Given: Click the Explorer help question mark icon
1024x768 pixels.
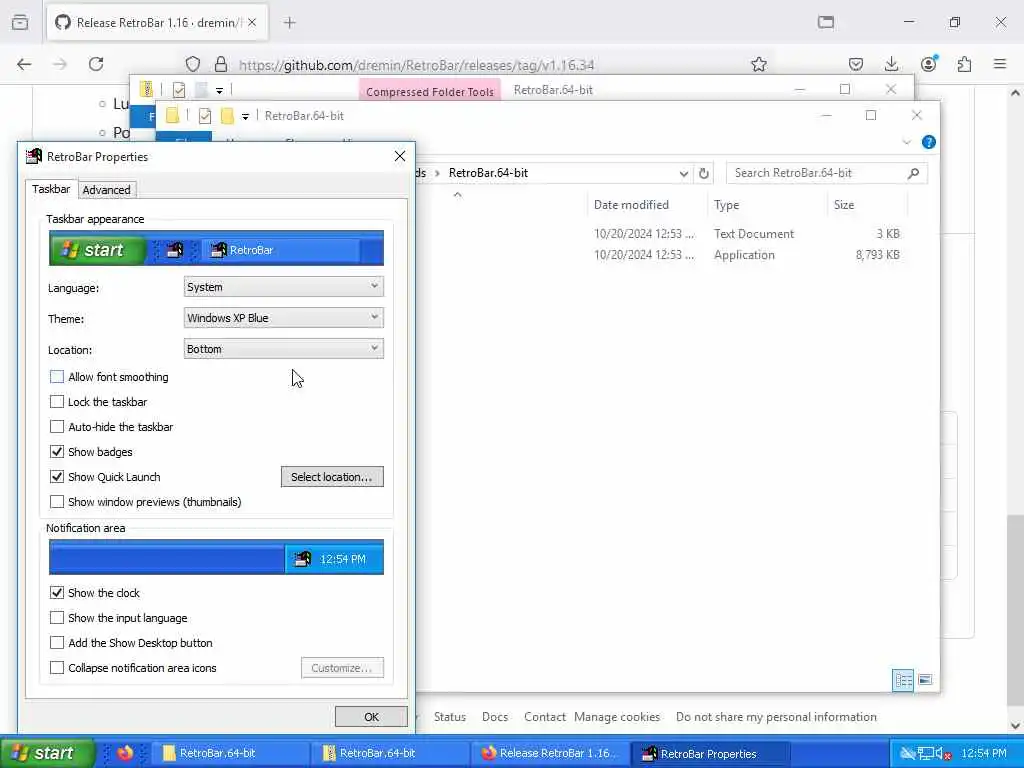Looking at the screenshot, I should point(928,142).
